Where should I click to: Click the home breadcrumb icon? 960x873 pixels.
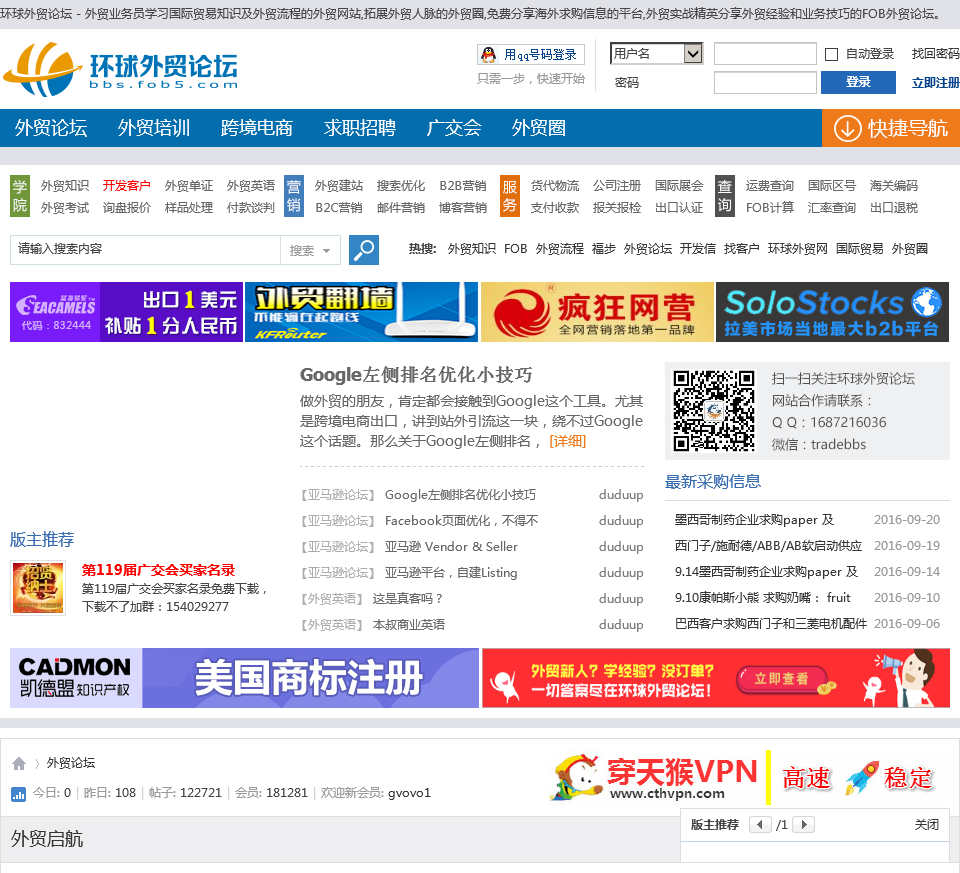(19, 763)
